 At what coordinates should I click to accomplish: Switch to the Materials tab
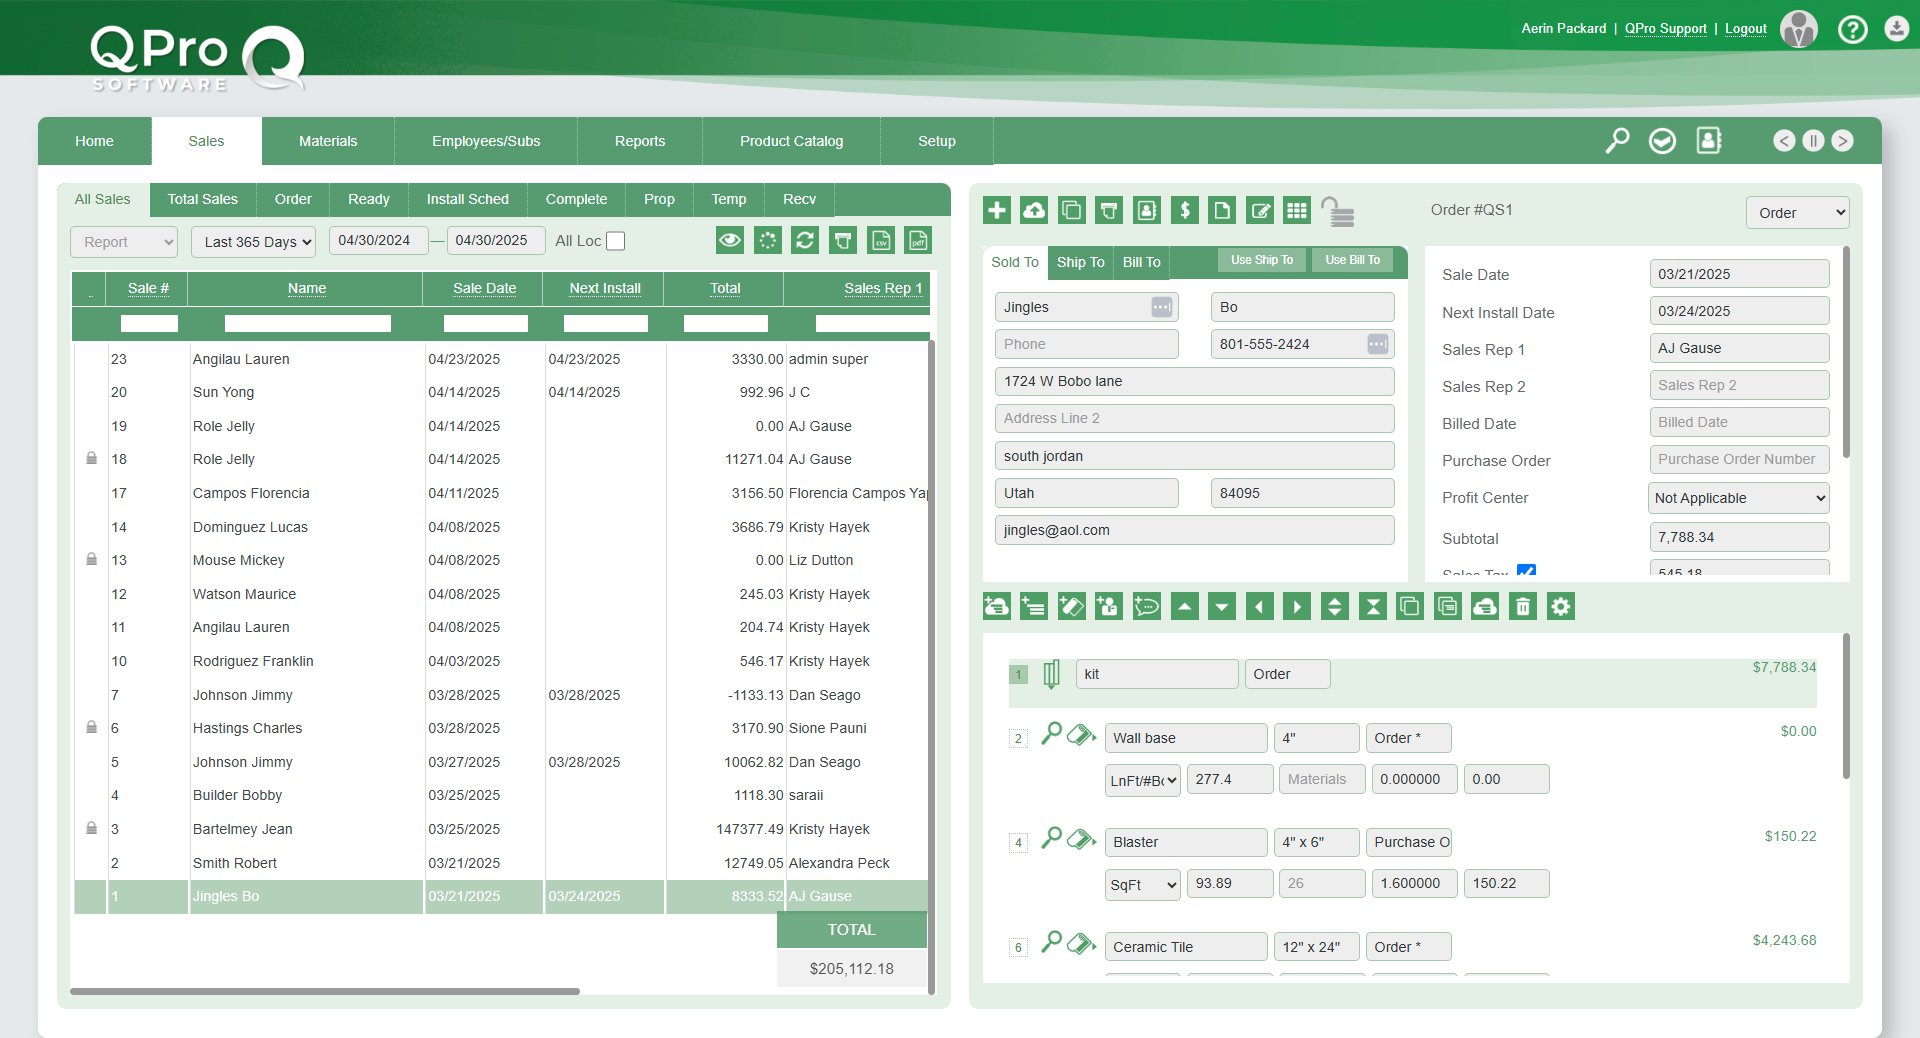click(328, 141)
